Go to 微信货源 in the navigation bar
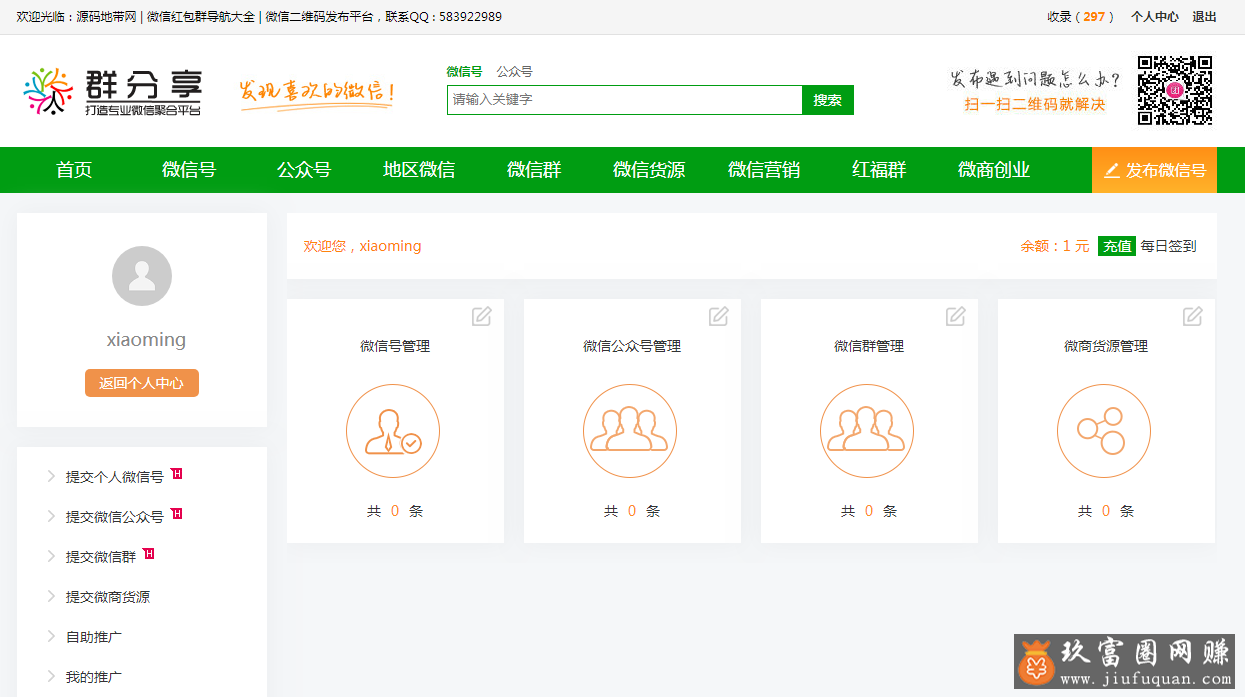 coord(649,170)
